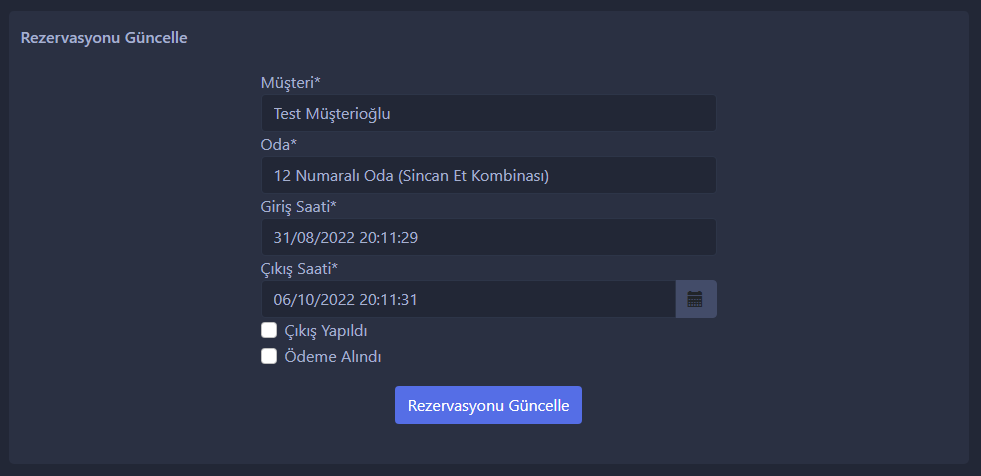This screenshot has width=981, height=476.
Task: Click the Çıkış Yapıldı label text
Action: (326, 331)
